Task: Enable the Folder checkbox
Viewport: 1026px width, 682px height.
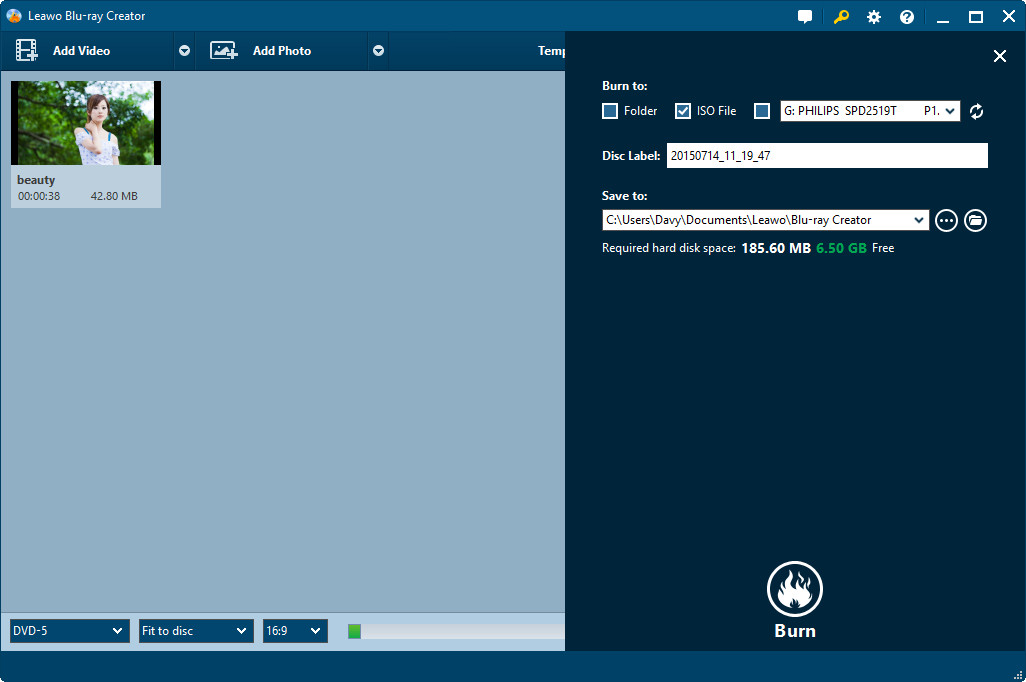Action: pos(610,111)
